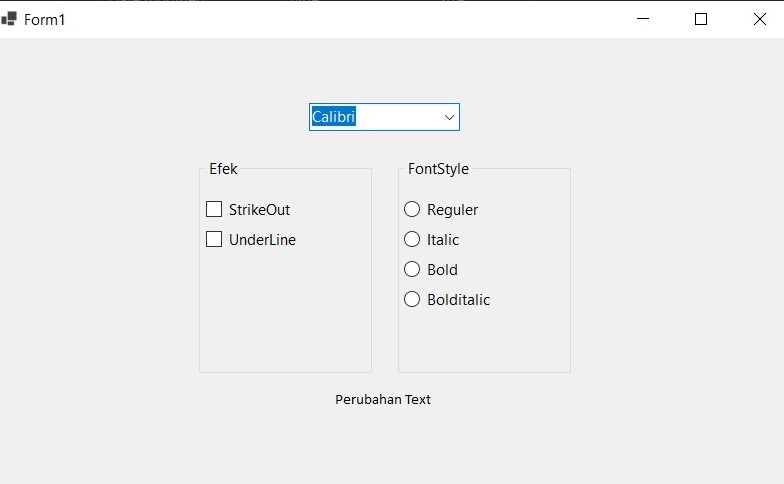Click the selected Calibri text in combo box
The width and height of the screenshot is (784, 484).
pos(334,117)
